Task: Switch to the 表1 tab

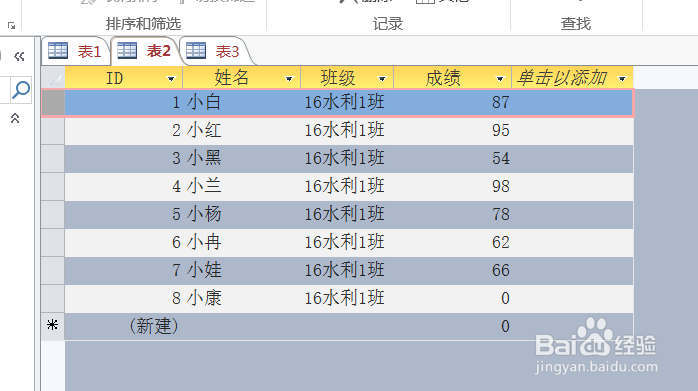Action: 76,51
